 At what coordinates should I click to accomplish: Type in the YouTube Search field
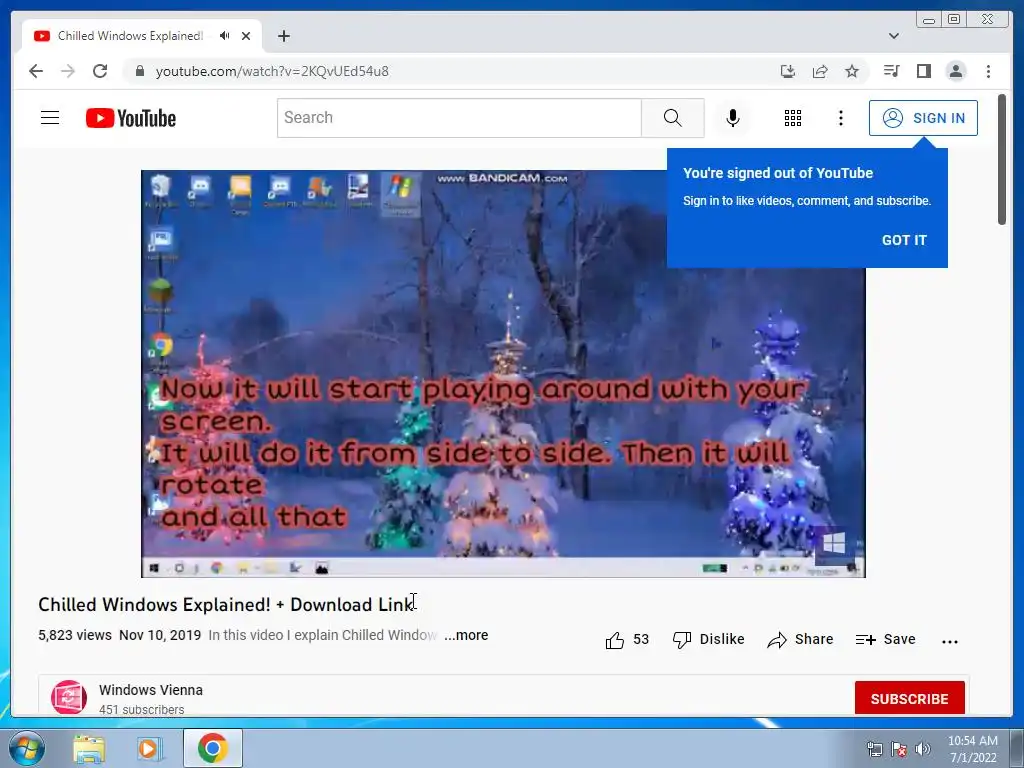pos(459,118)
